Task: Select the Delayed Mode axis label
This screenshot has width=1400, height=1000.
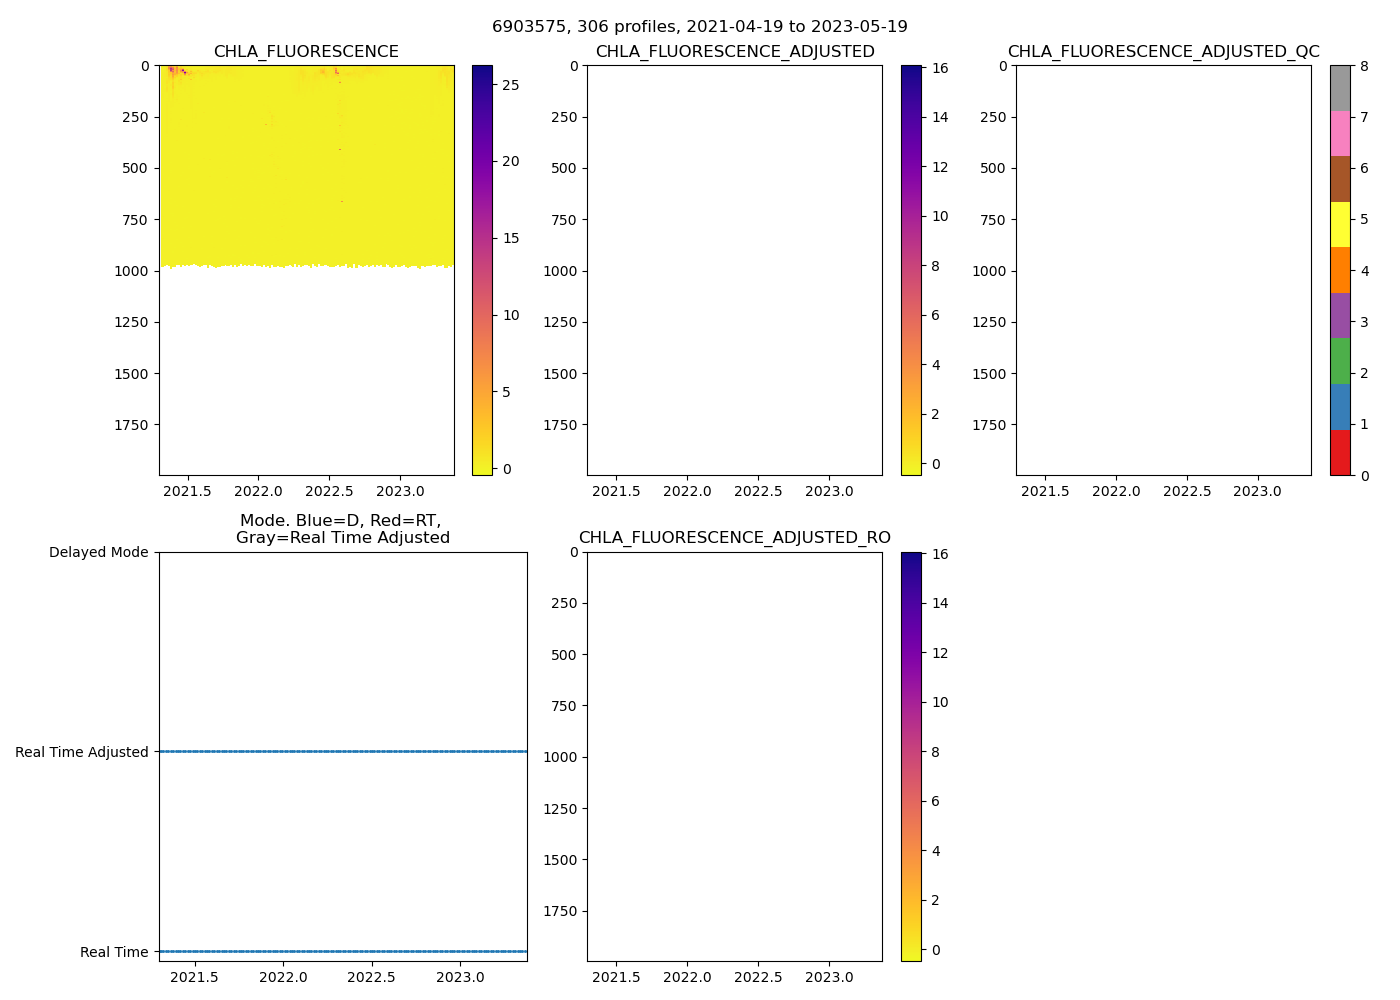Action: (98, 552)
